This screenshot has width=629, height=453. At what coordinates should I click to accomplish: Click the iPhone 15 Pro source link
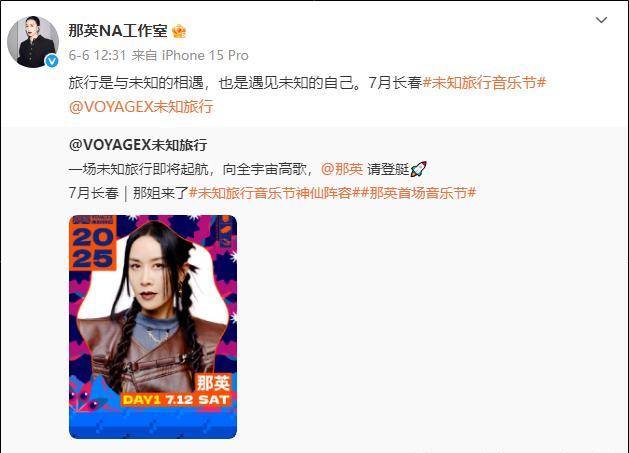[205, 55]
